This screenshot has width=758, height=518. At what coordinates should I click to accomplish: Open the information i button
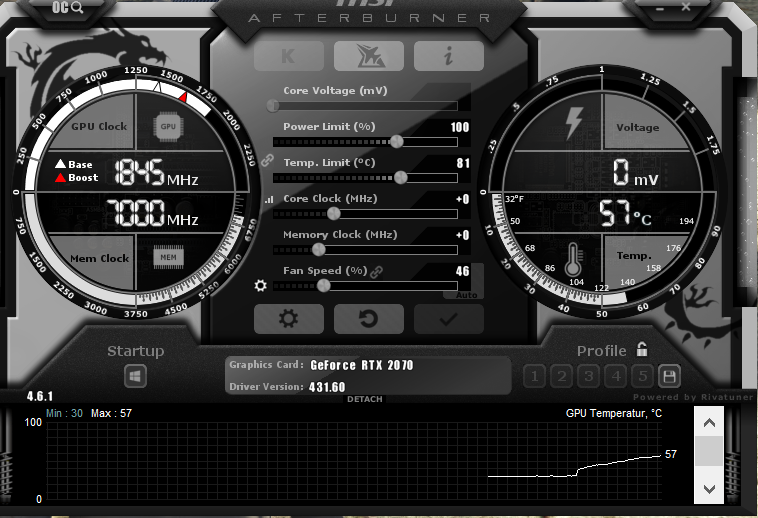(x=449, y=56)
